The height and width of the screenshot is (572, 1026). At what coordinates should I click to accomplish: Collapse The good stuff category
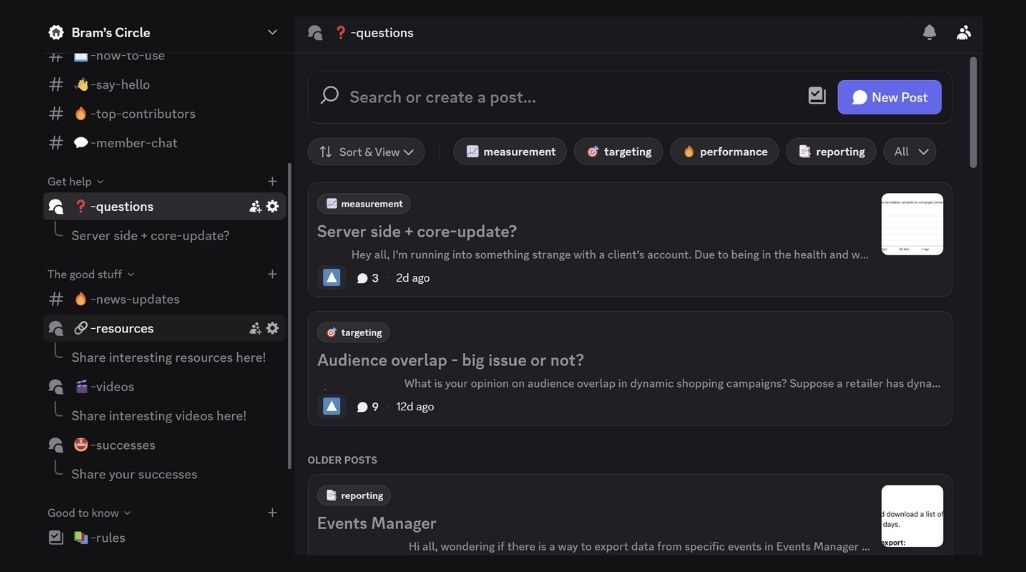90,274
